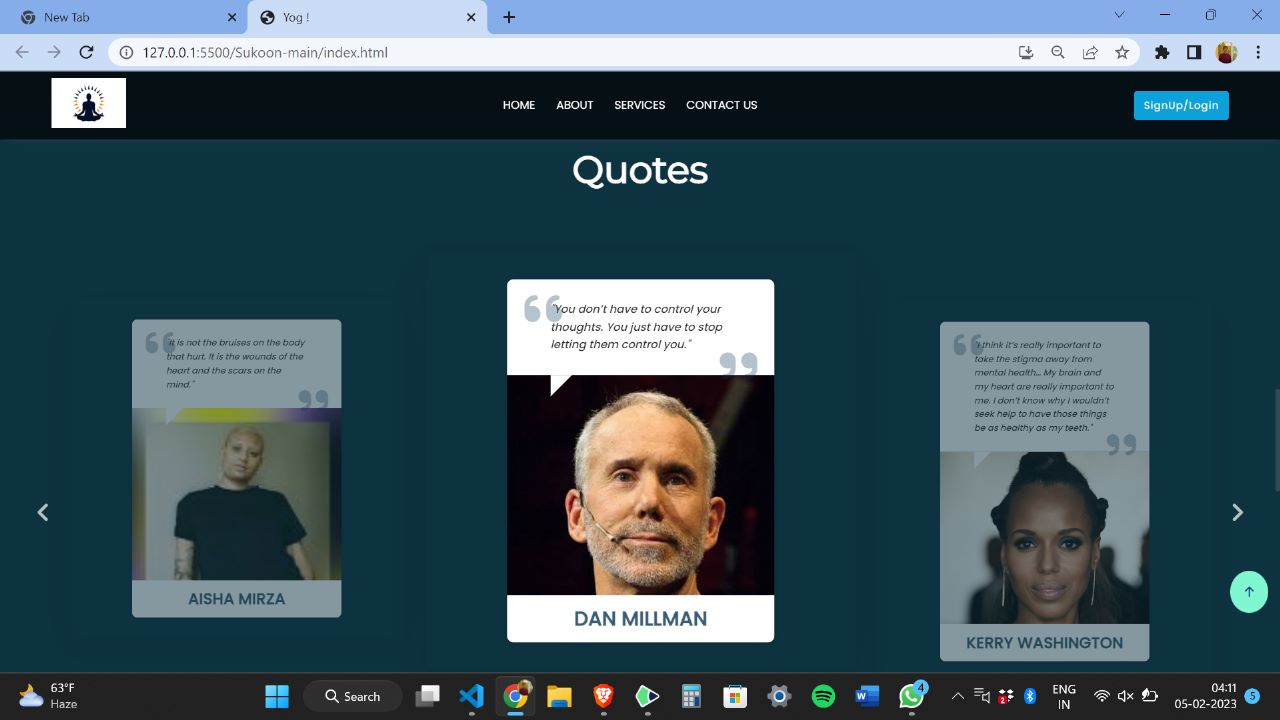Screen dimensions: 1280x720
Task: Close the New Tab tab
Action: coord(232,17)
